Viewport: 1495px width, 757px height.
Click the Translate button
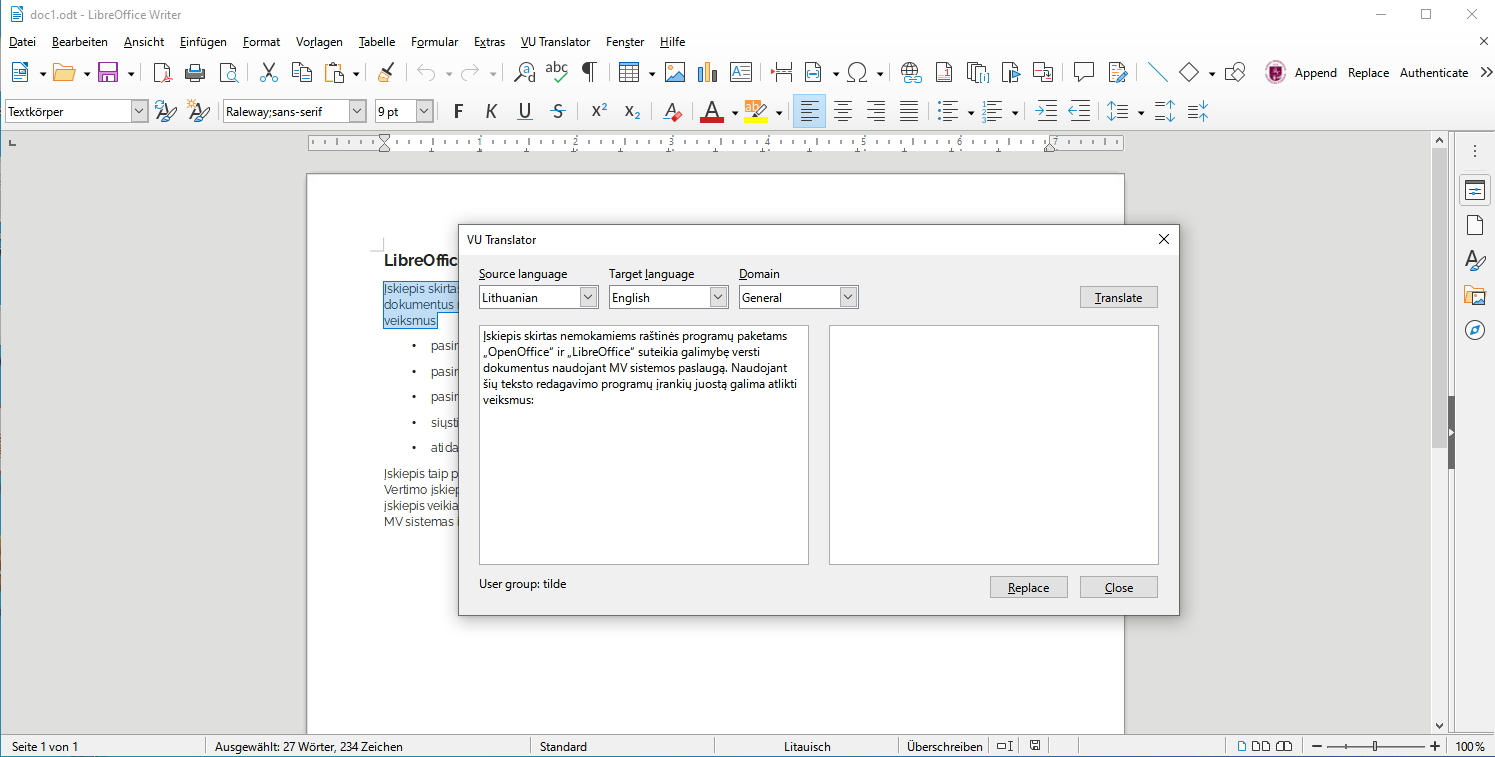(1118, 297)
